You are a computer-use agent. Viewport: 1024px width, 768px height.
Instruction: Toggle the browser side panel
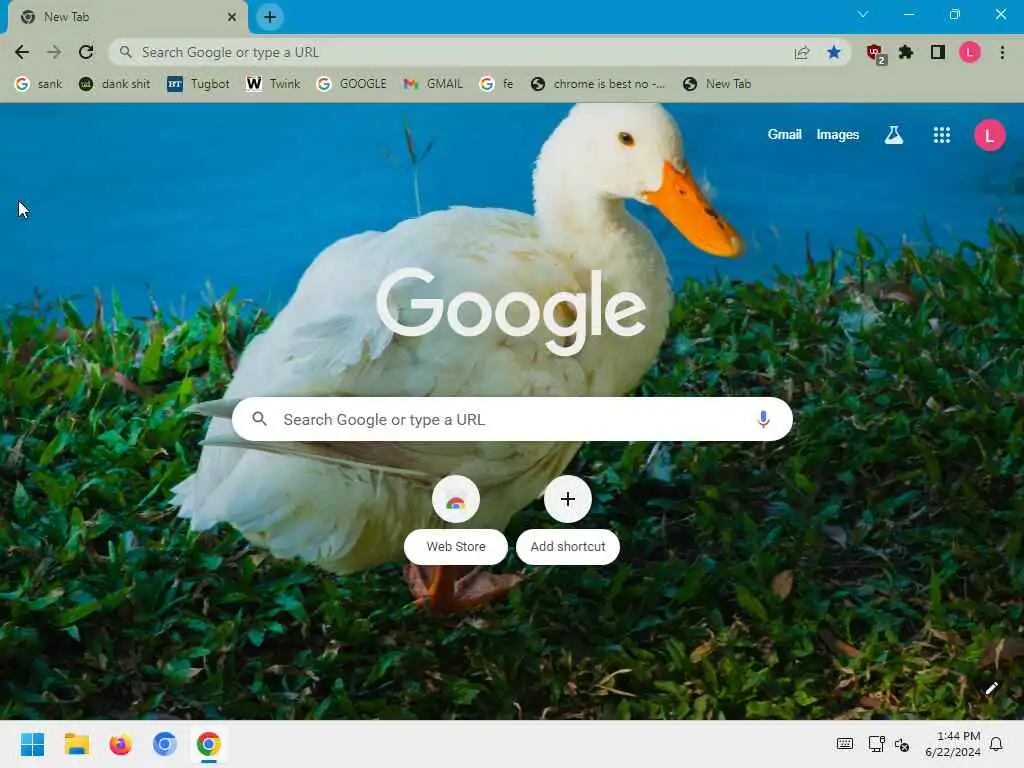click(938, 52)
